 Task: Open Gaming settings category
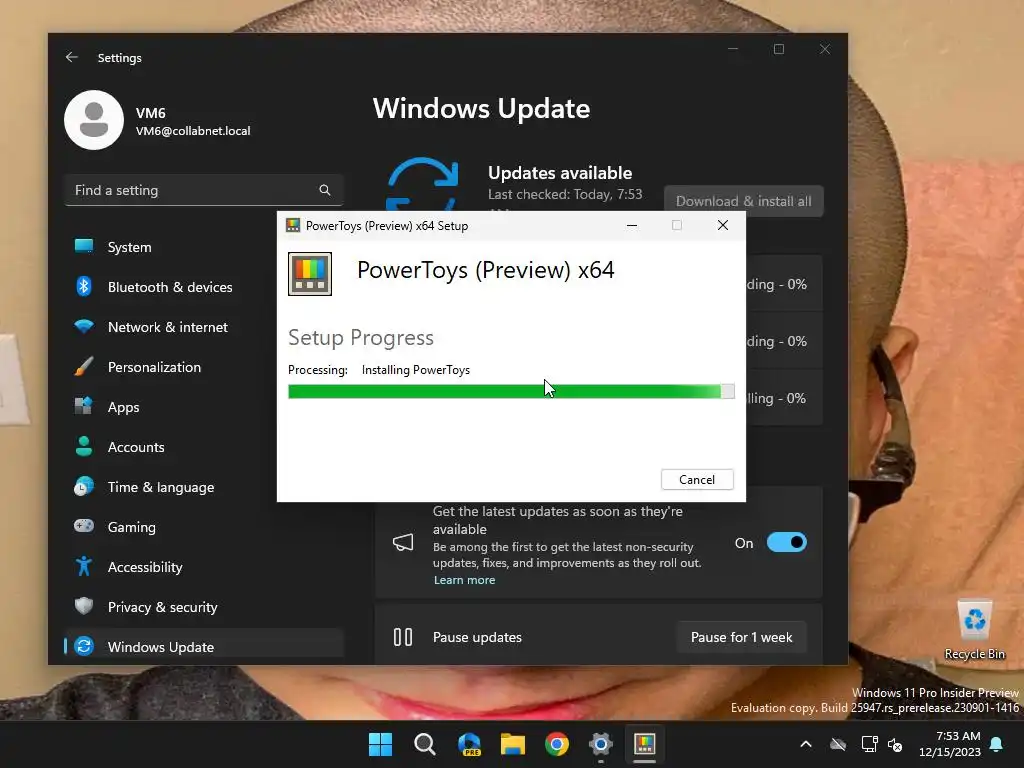(204, 526)
